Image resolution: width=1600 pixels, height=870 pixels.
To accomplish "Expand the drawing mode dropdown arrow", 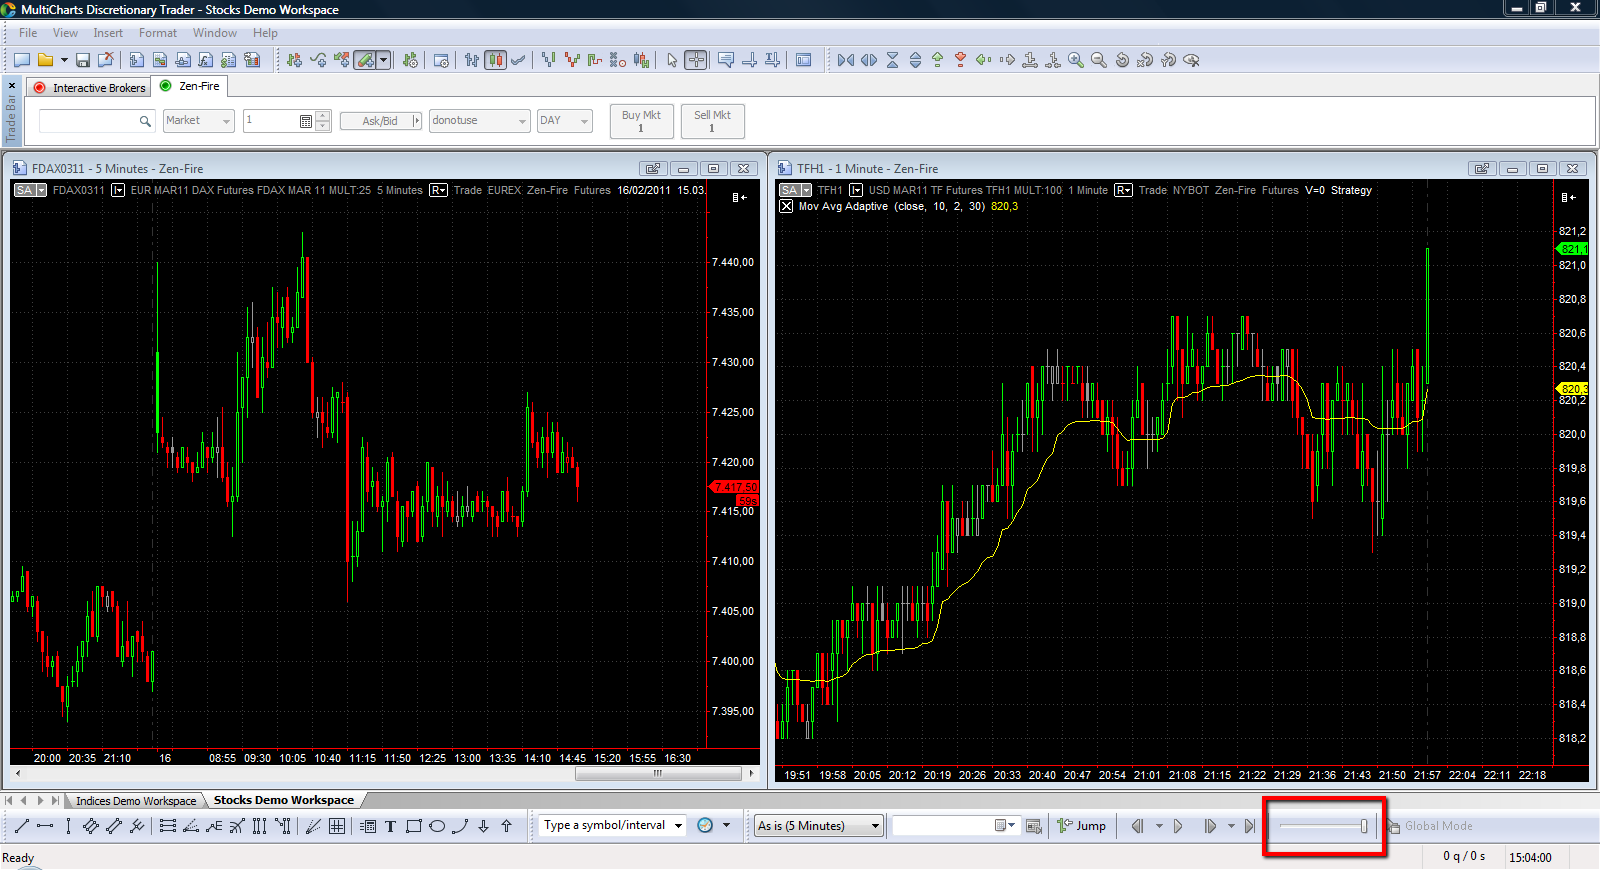I will click(x=383, y=60).
